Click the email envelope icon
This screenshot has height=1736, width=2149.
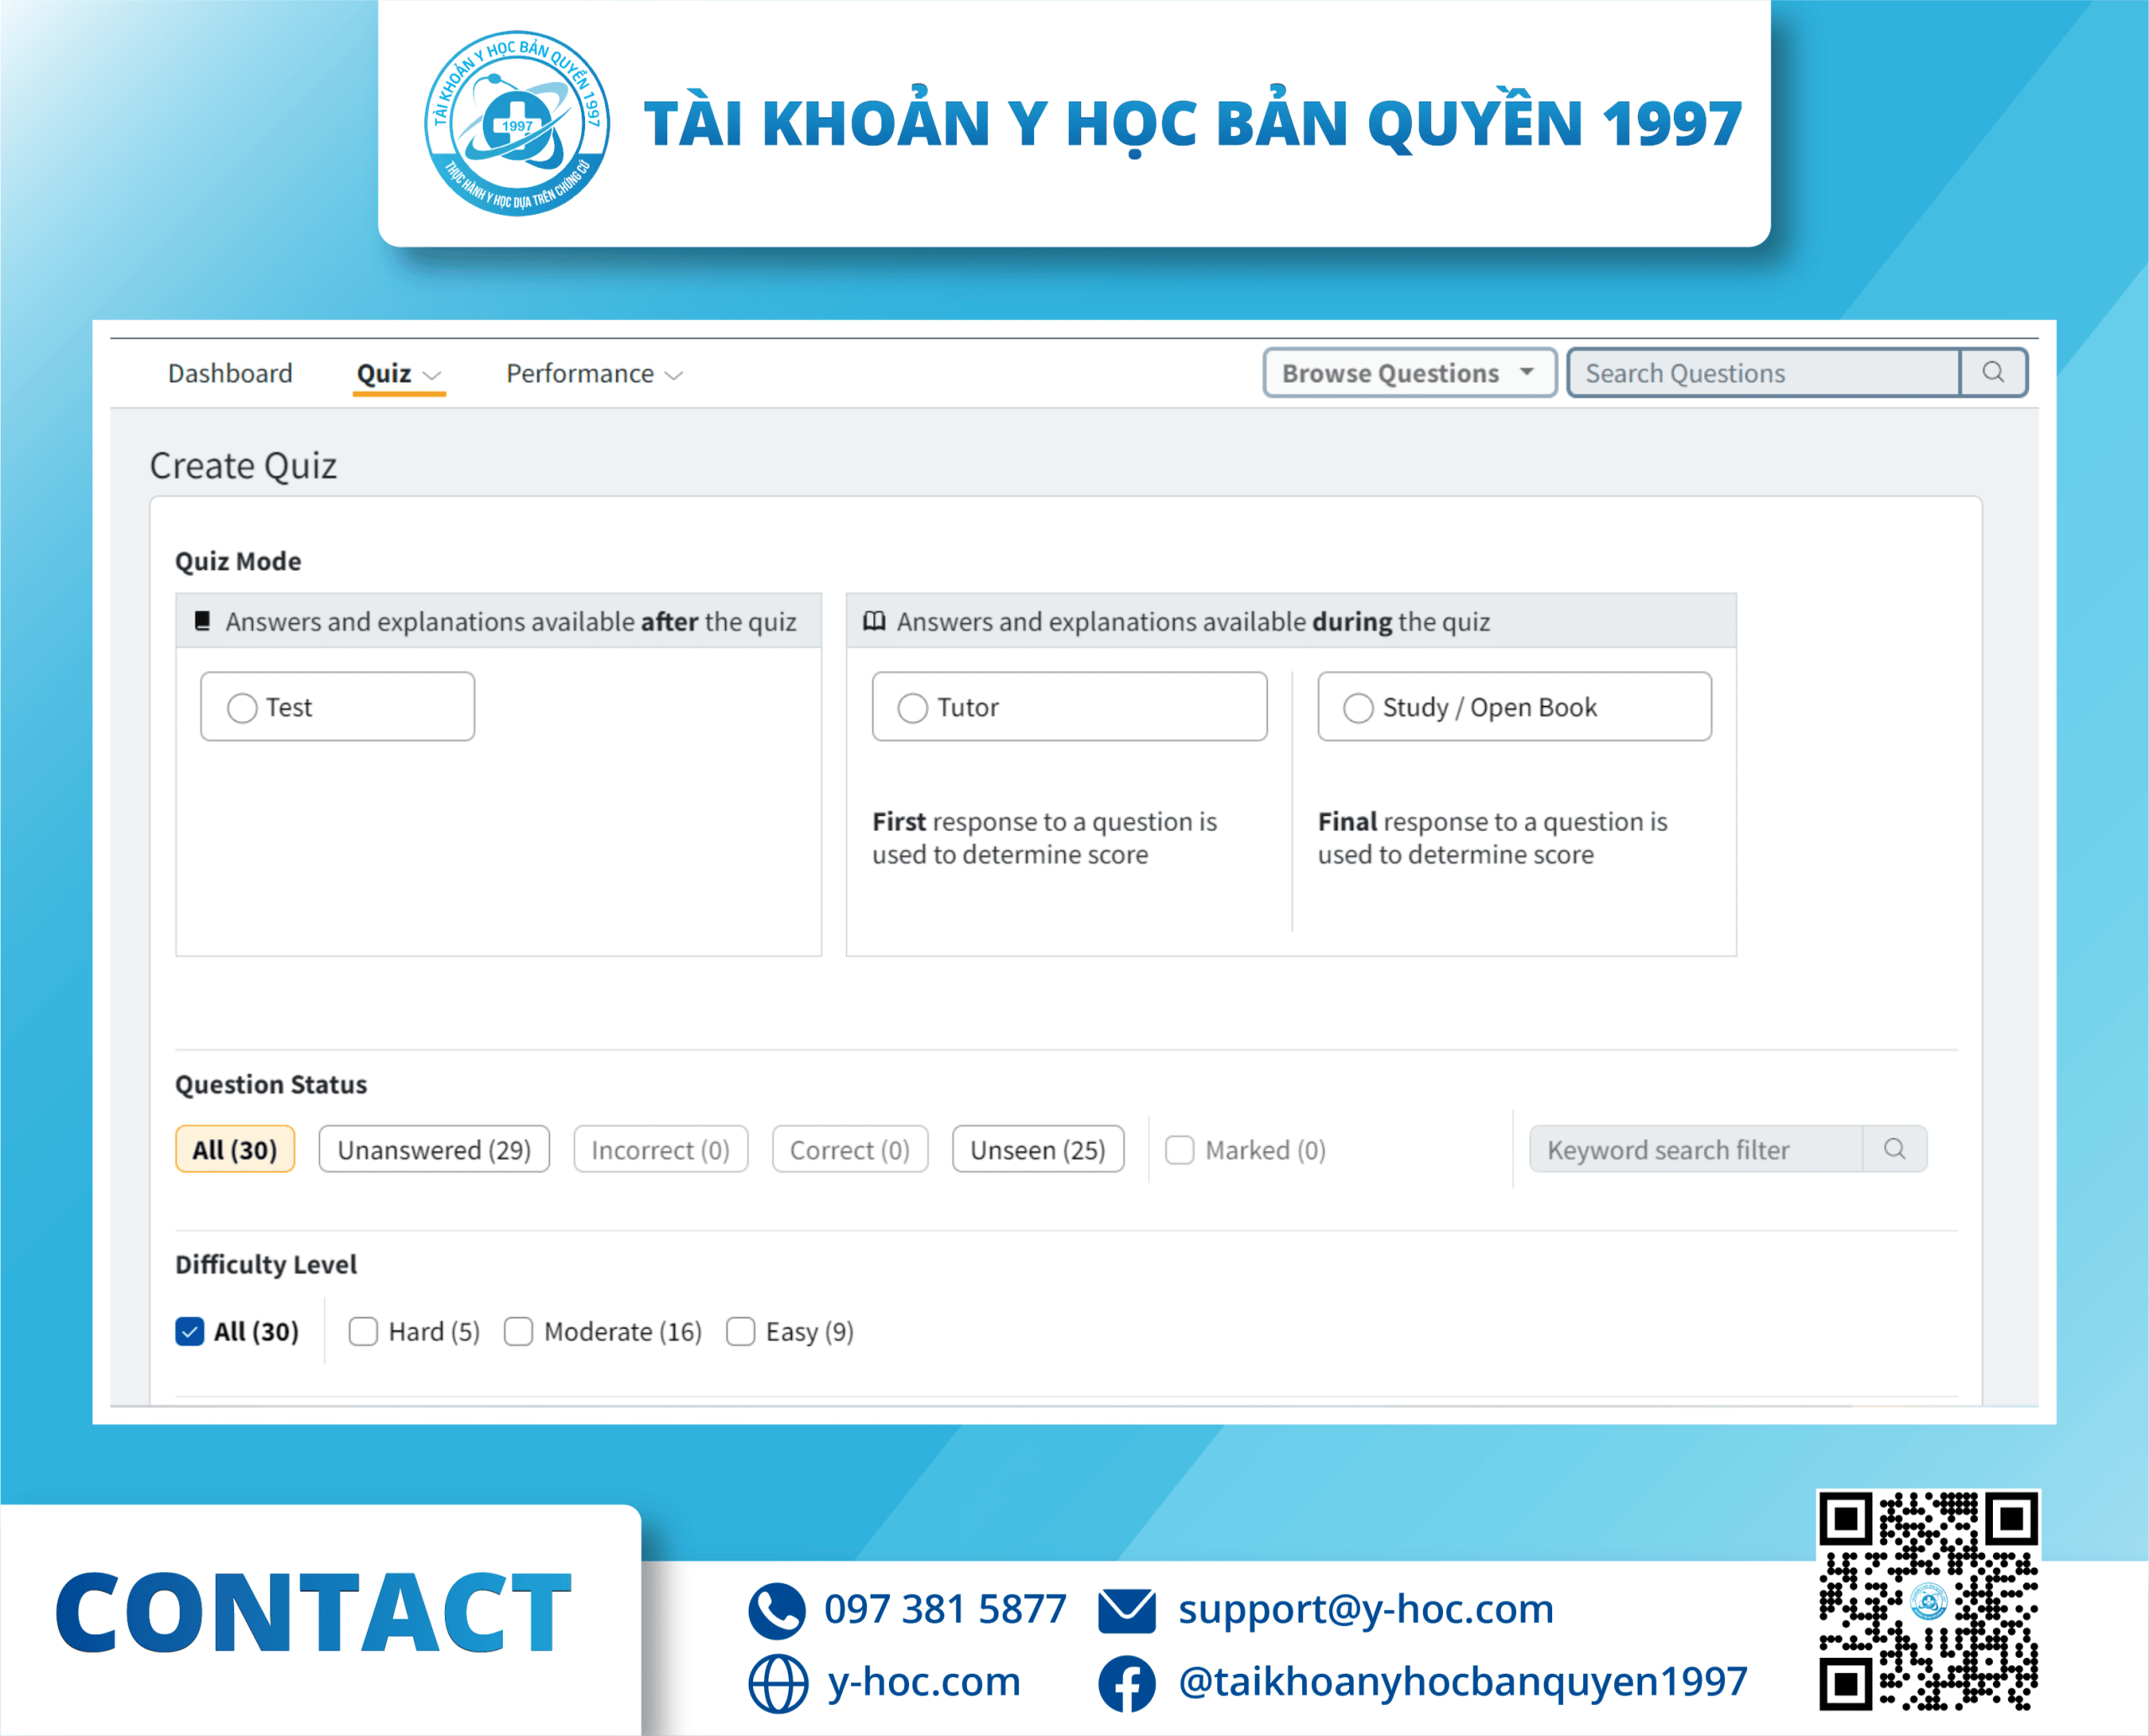click(x=1126, y=1610)
